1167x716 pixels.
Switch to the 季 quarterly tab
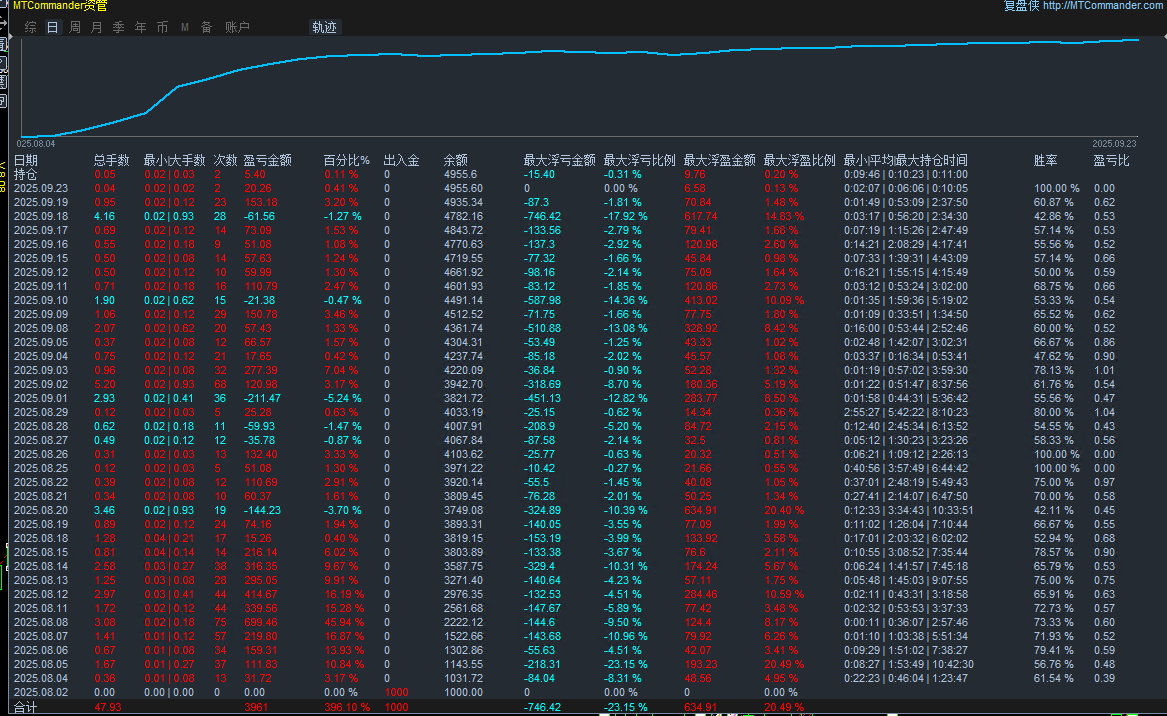pos(119,28)
